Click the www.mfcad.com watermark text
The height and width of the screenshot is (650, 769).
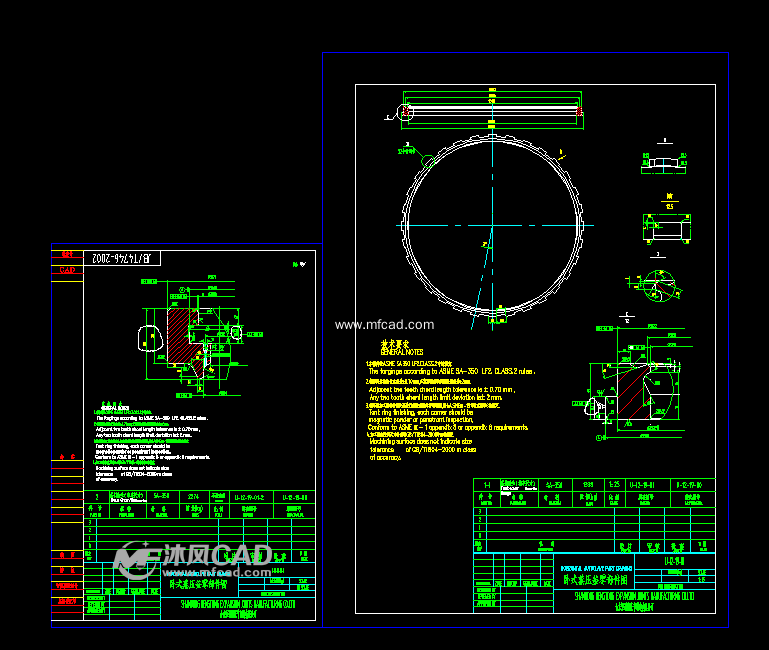click(x=385, y=325)
